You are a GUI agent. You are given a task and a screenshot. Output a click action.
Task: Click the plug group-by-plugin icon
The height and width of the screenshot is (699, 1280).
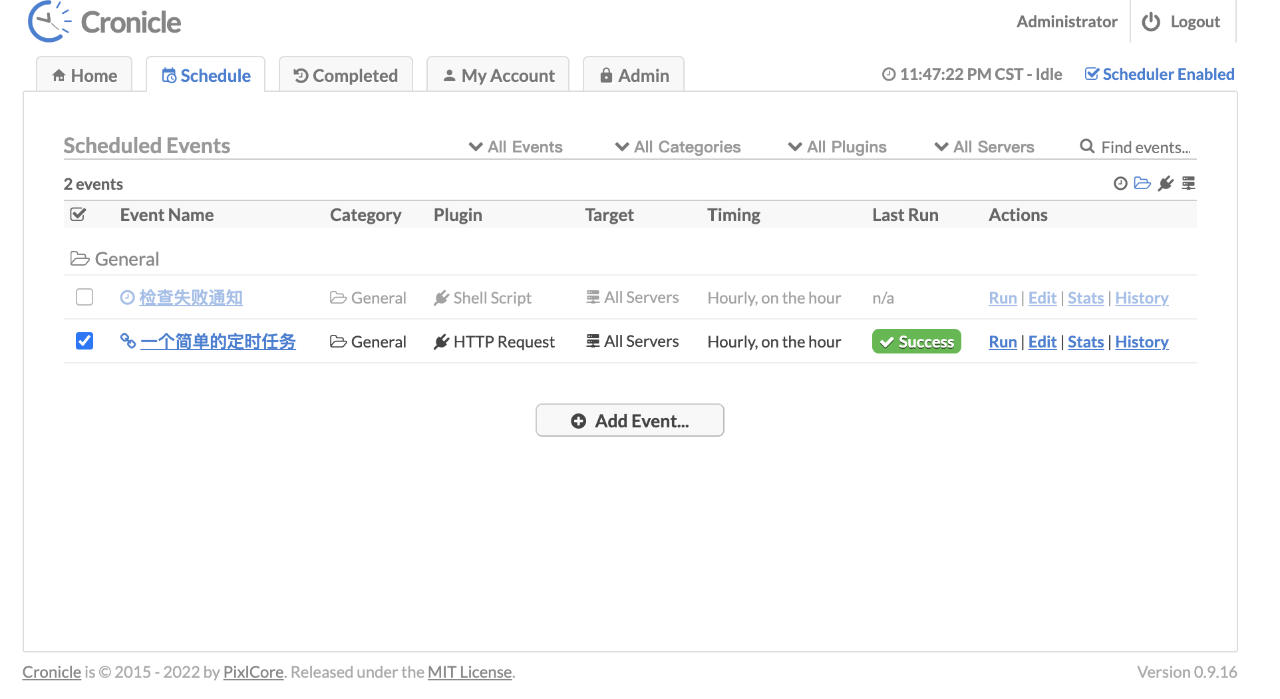pos(1165,184)
